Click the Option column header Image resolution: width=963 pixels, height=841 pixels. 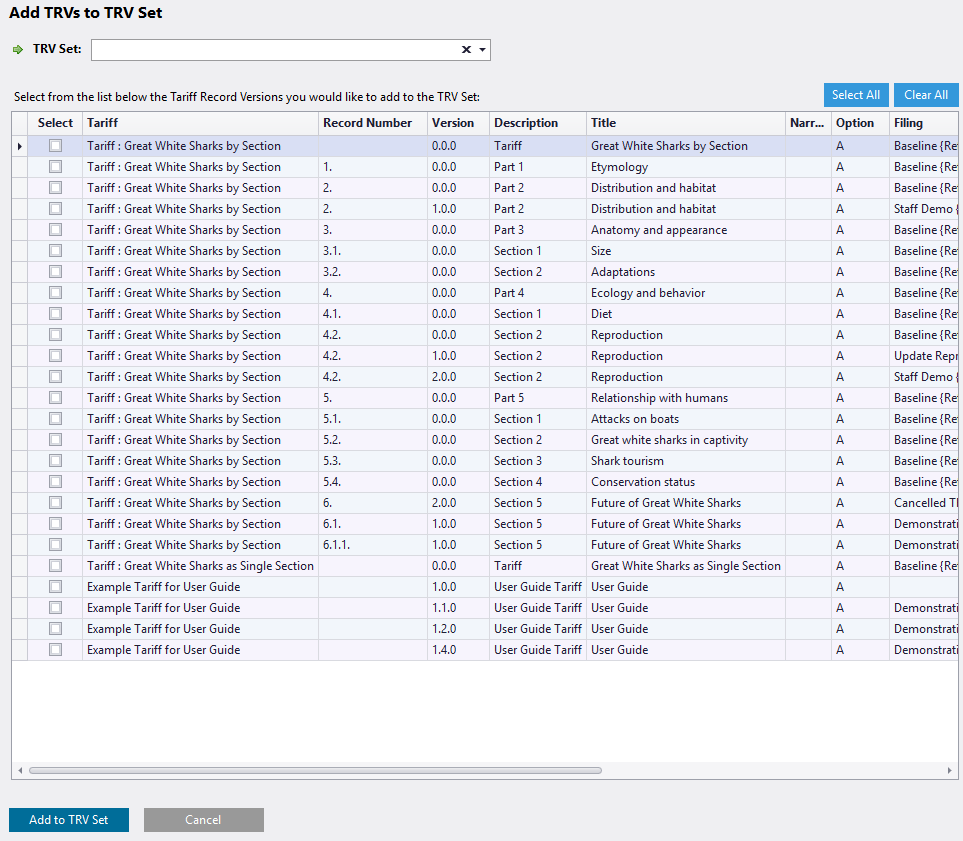coord(860,123)
